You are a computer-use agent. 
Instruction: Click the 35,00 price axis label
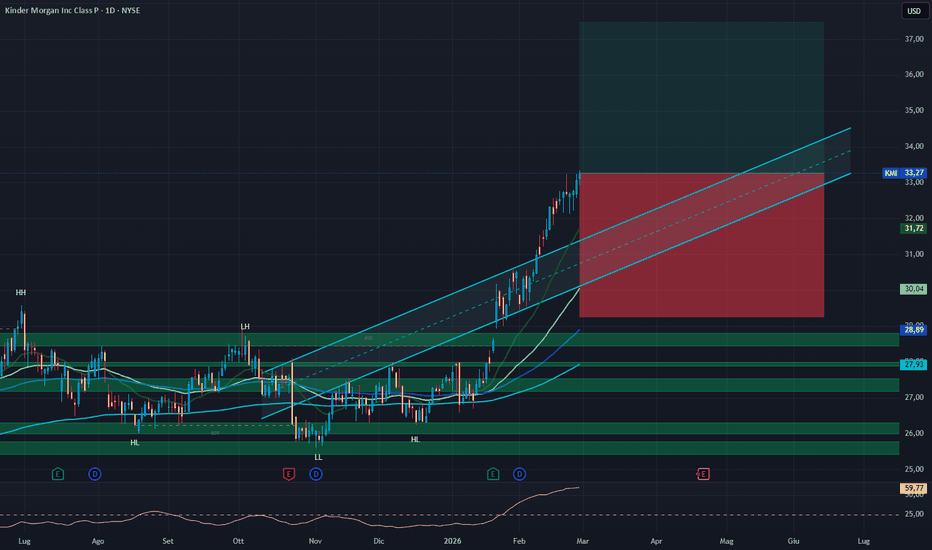[x=914, y=111]
